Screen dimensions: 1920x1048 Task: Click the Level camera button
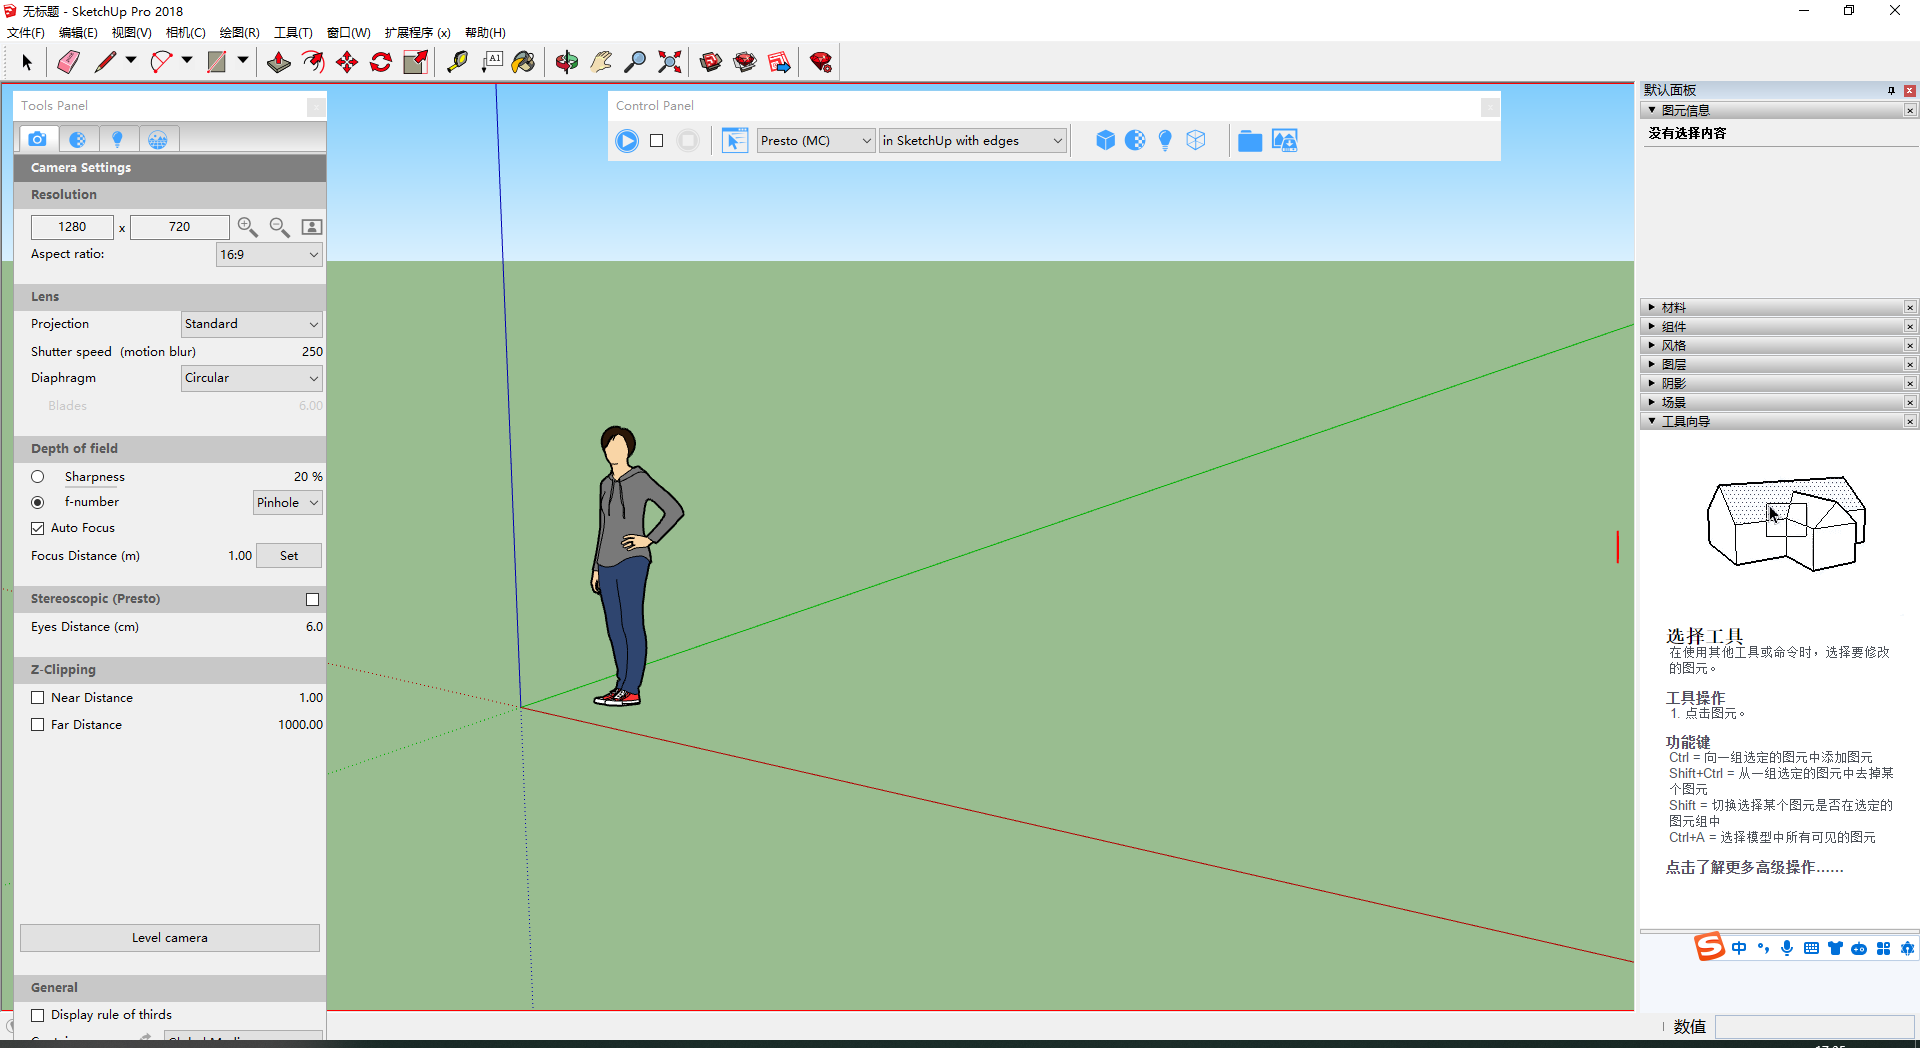(x=170, y=938)
